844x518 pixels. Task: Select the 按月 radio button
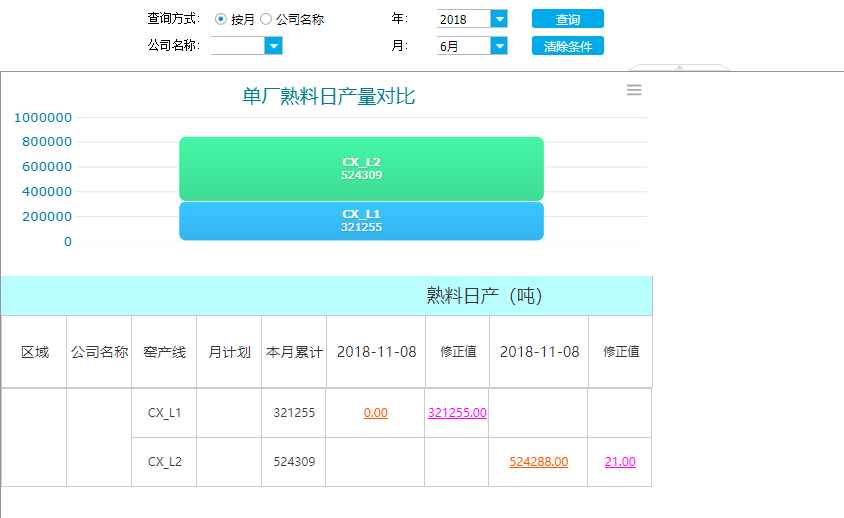pyautogui.click(x=221, y=19)
